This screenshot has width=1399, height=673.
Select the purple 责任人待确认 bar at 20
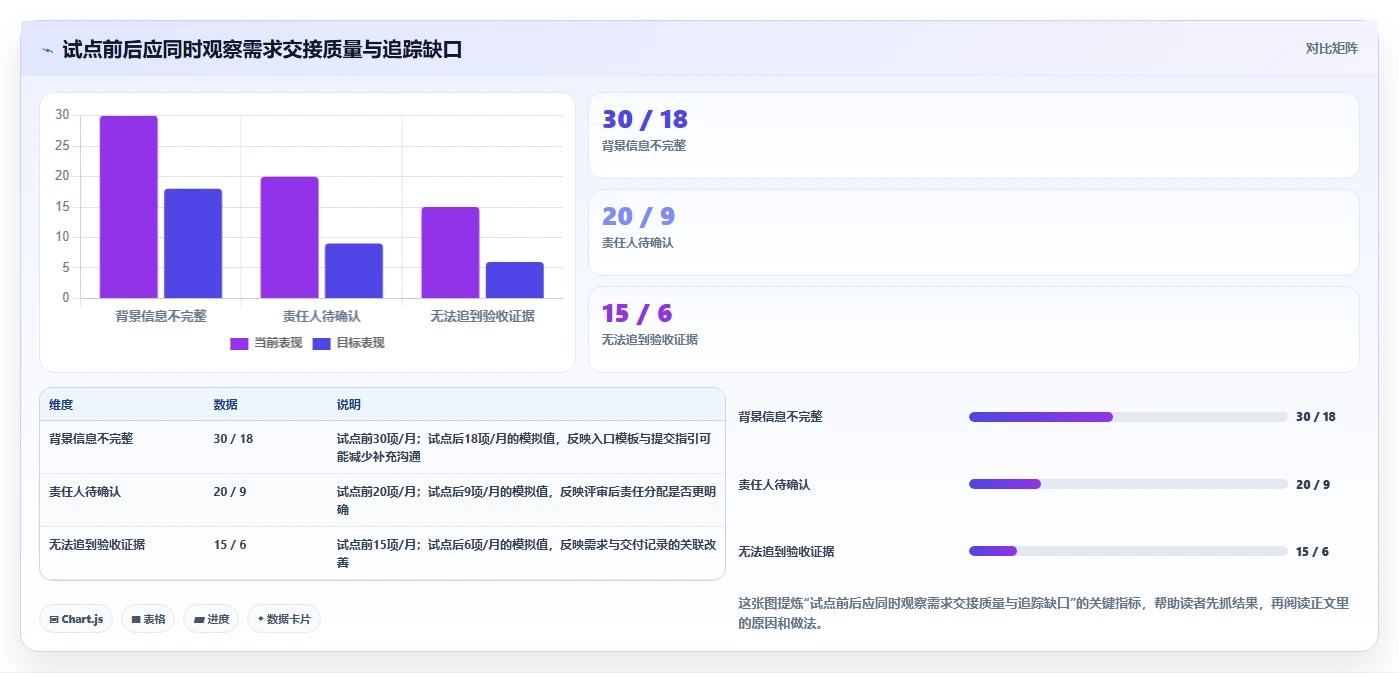tap(289, 237)
